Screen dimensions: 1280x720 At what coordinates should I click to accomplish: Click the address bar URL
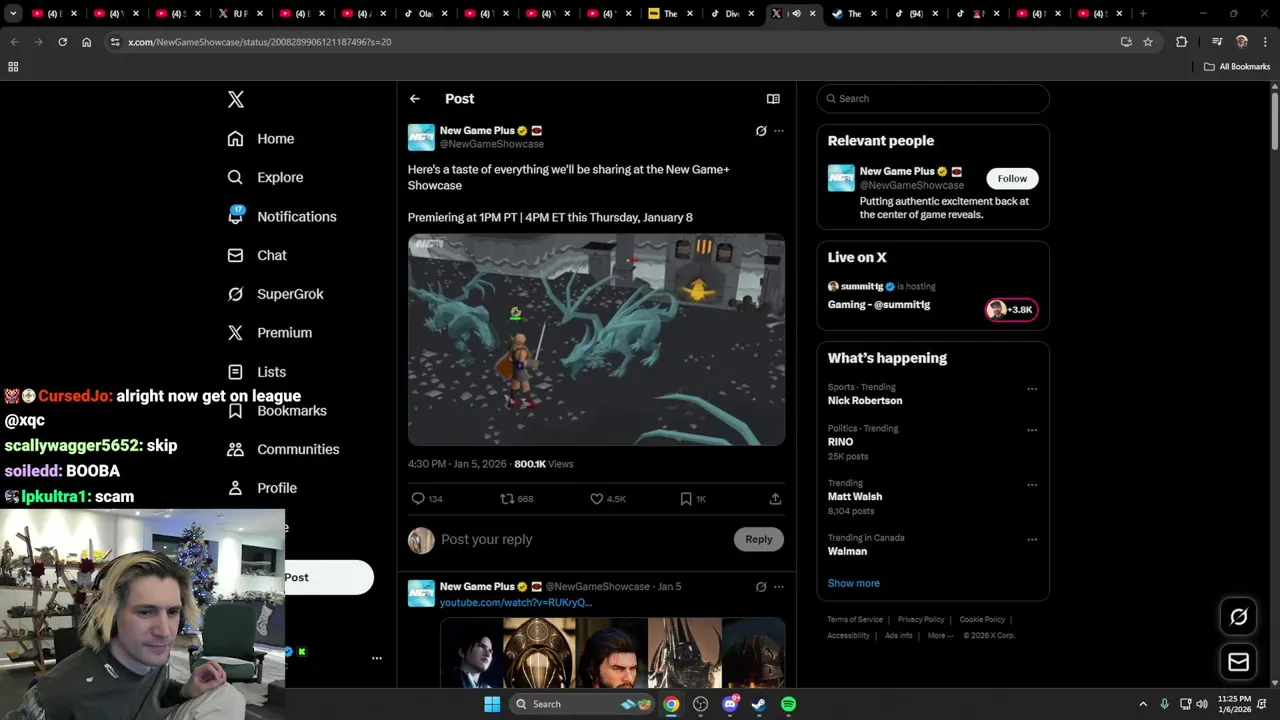tap(260, 42)
